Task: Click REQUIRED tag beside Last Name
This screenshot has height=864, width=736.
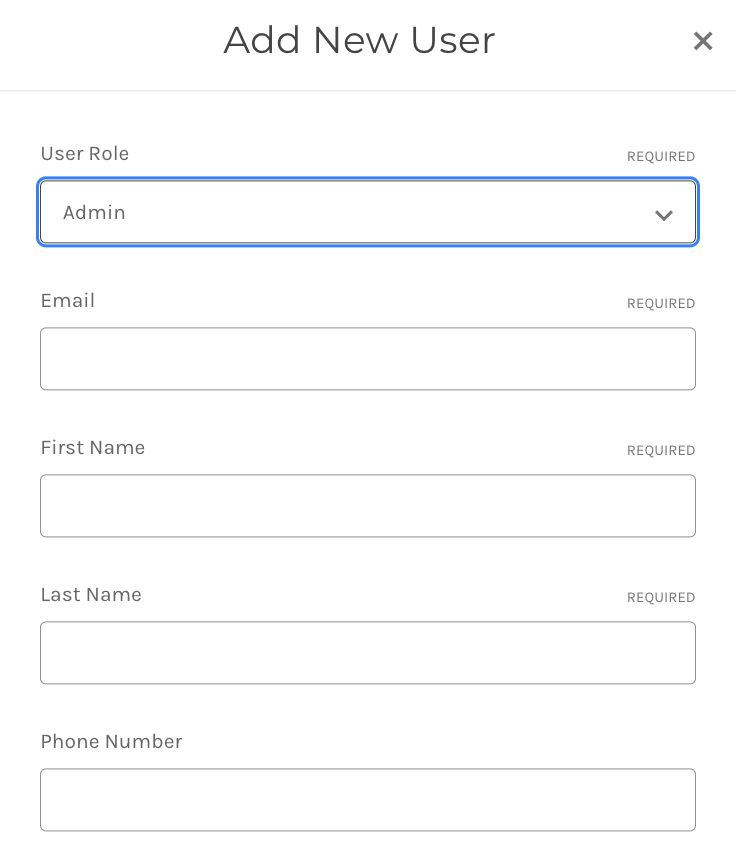Action: click(x=661, y=597)
